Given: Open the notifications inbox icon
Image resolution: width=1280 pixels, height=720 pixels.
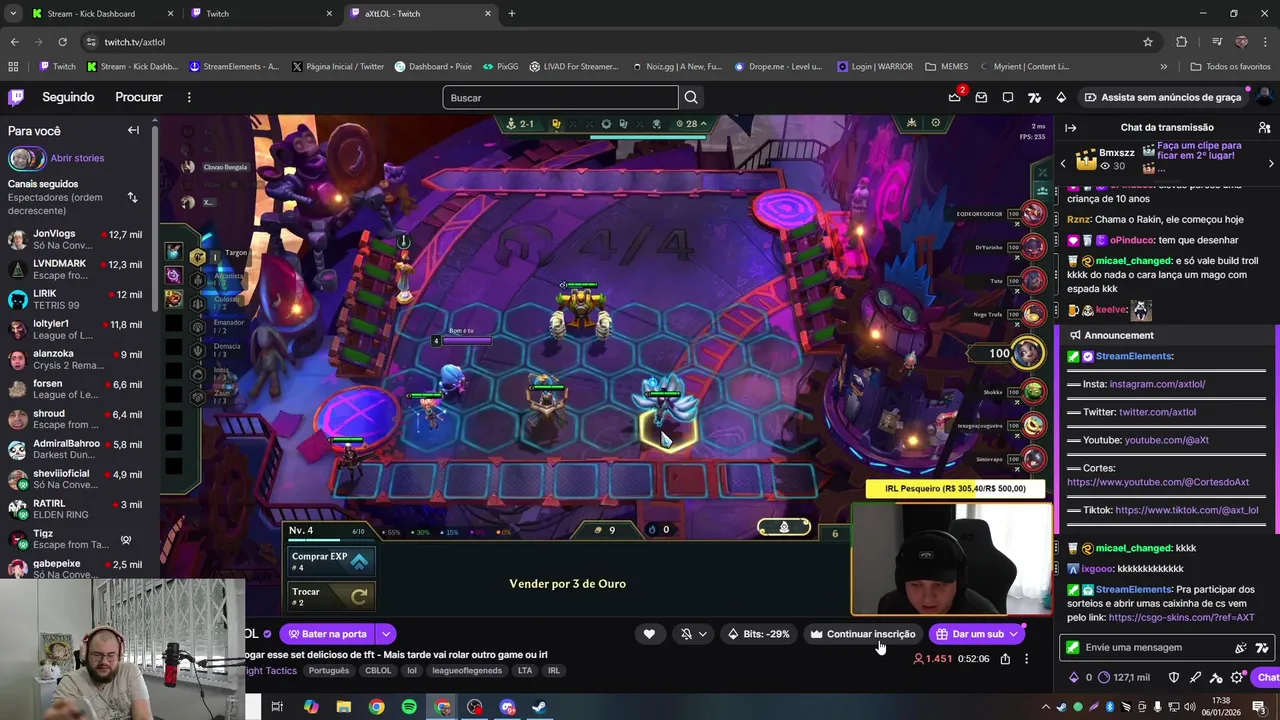Looking at the screenshot, I should [981, 97].
